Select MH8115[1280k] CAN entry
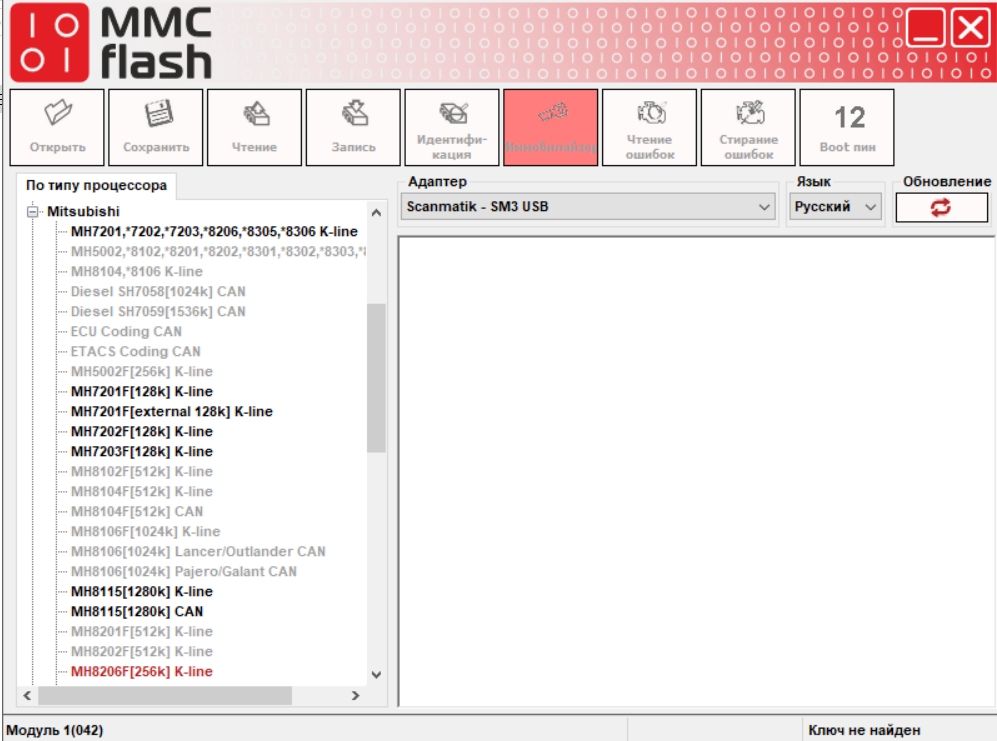Image resolution: width=997 pixels, height=741 pixels. (136, 612)
